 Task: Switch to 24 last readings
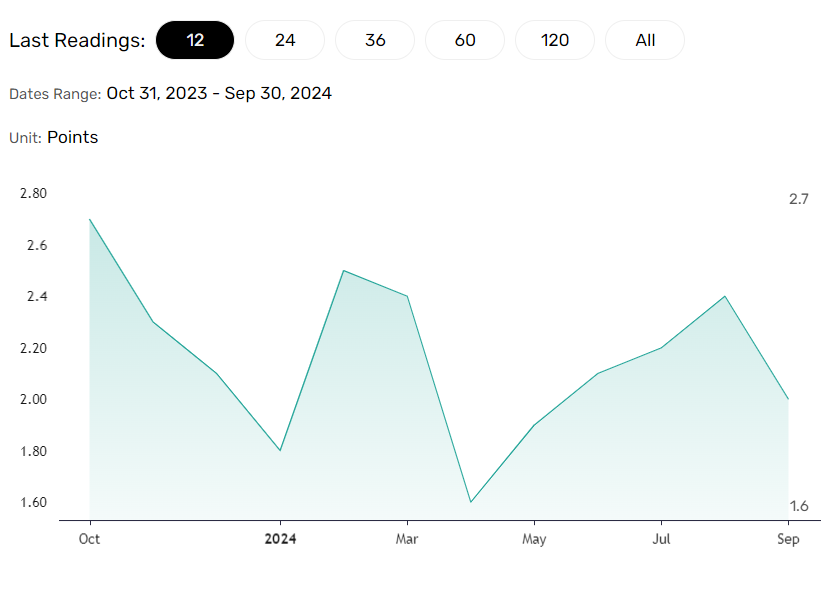[x=285, y=40]
